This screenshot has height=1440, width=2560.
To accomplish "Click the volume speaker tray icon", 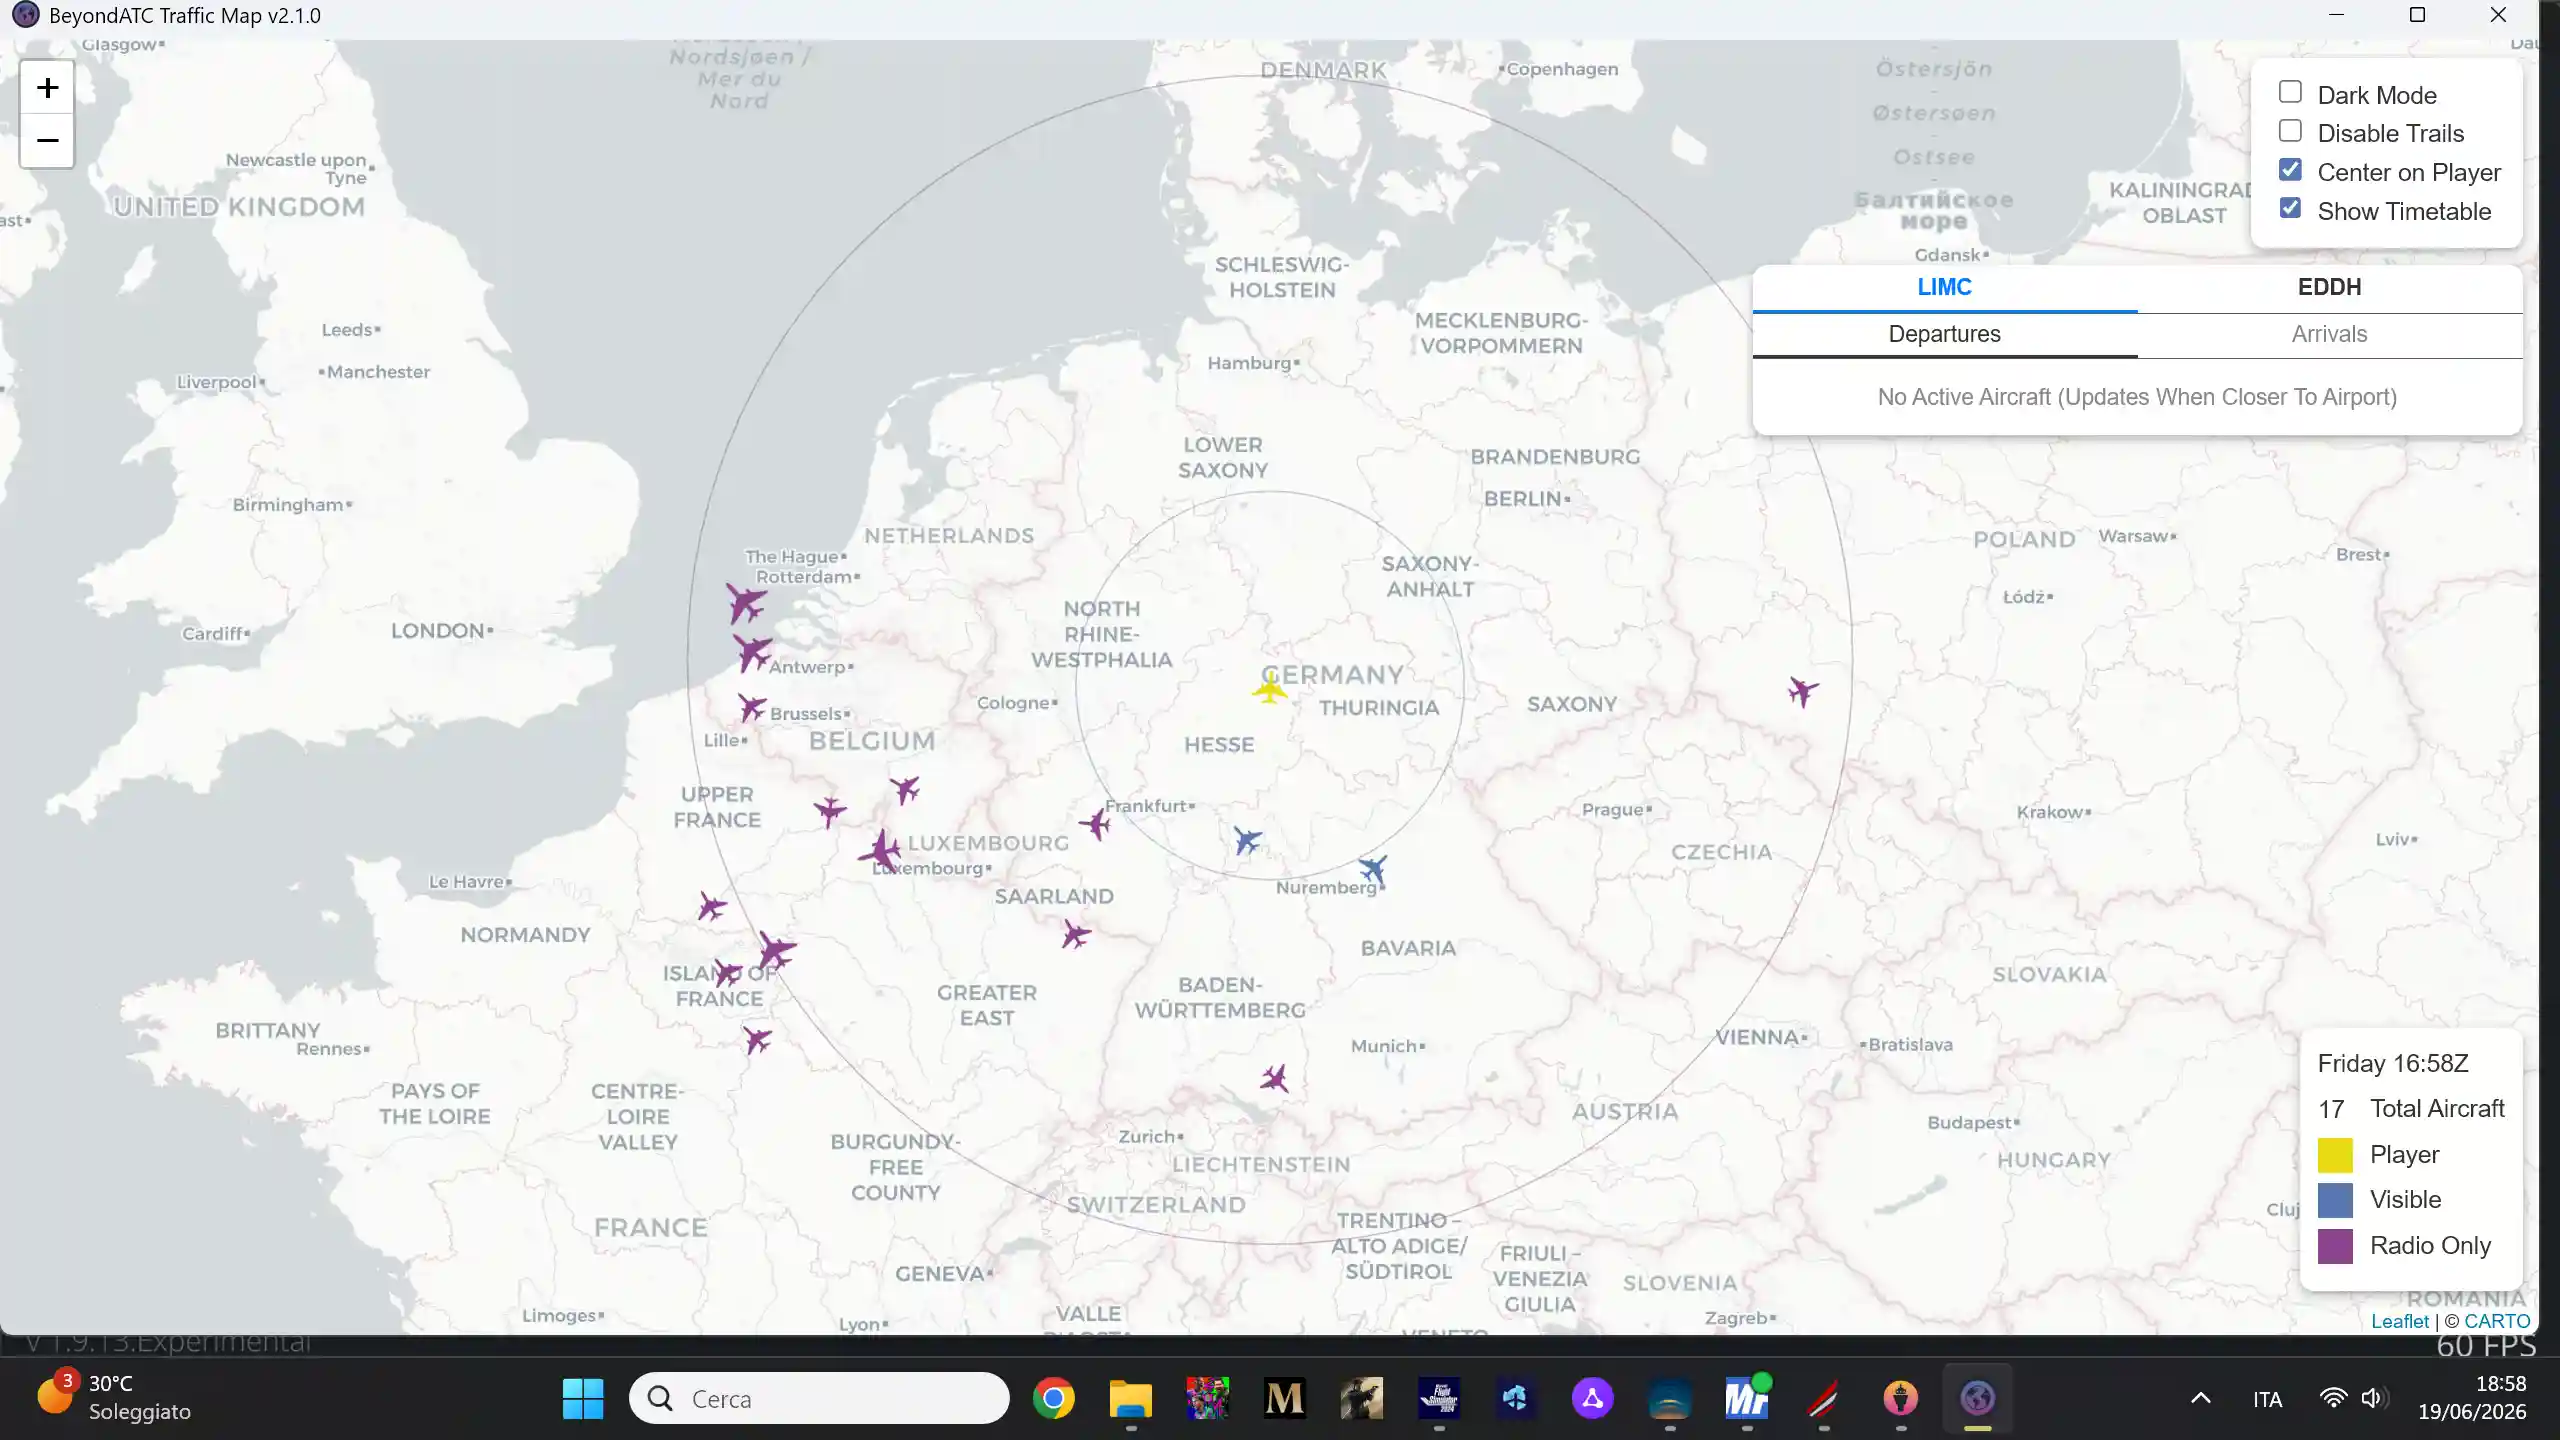I will (x=2373, y=1398).
